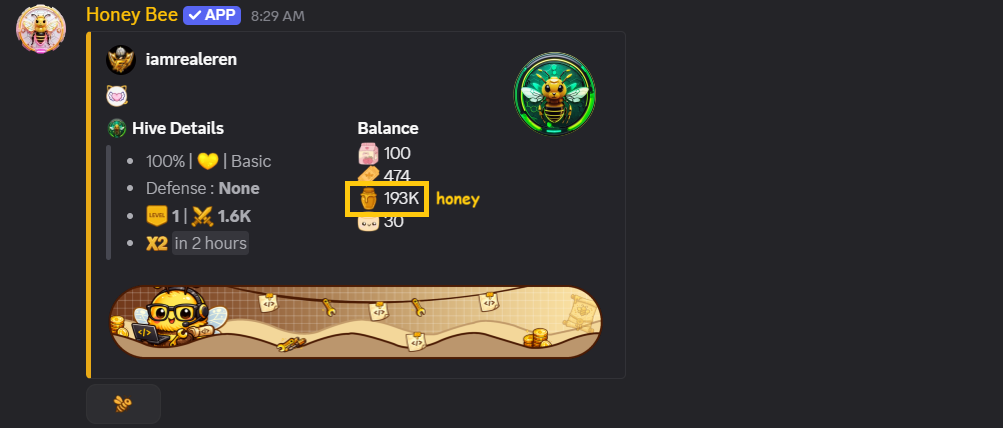Click the cat face emoji below the author name

(116, 96)
